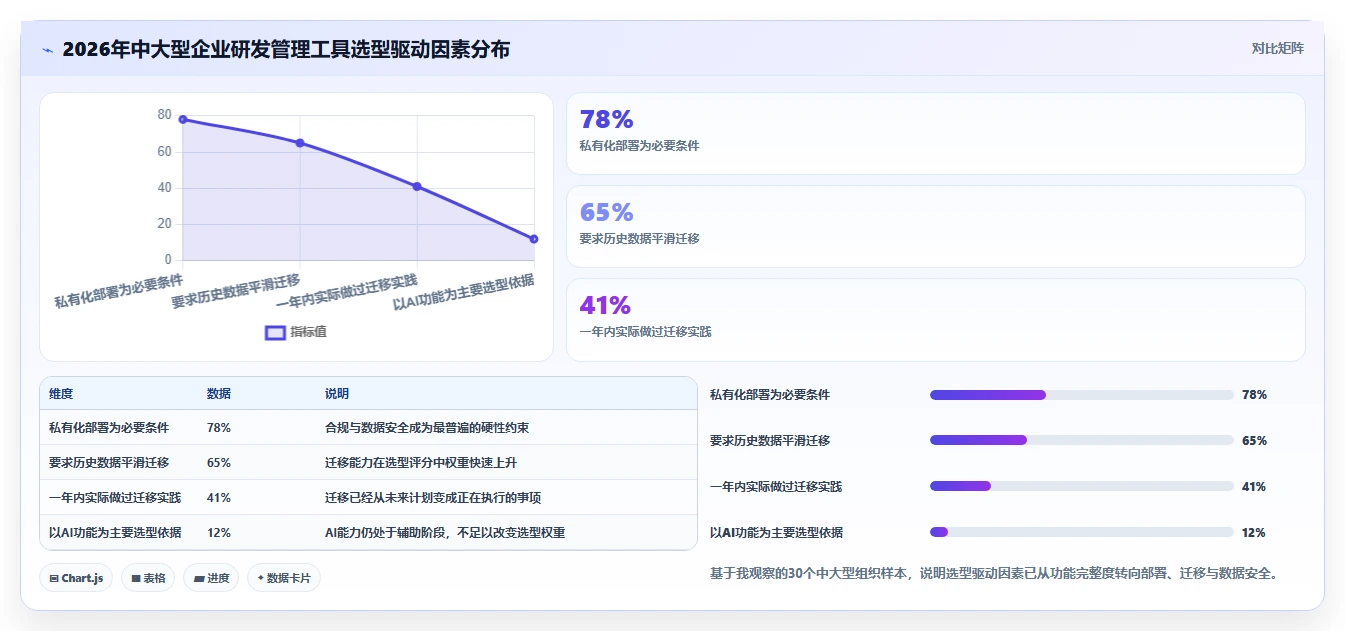Click the title icon beside 2026年中大型企业 heading
Image resolution: width=1345 pixels, height=631 pixels.
(x=47, y=49)
